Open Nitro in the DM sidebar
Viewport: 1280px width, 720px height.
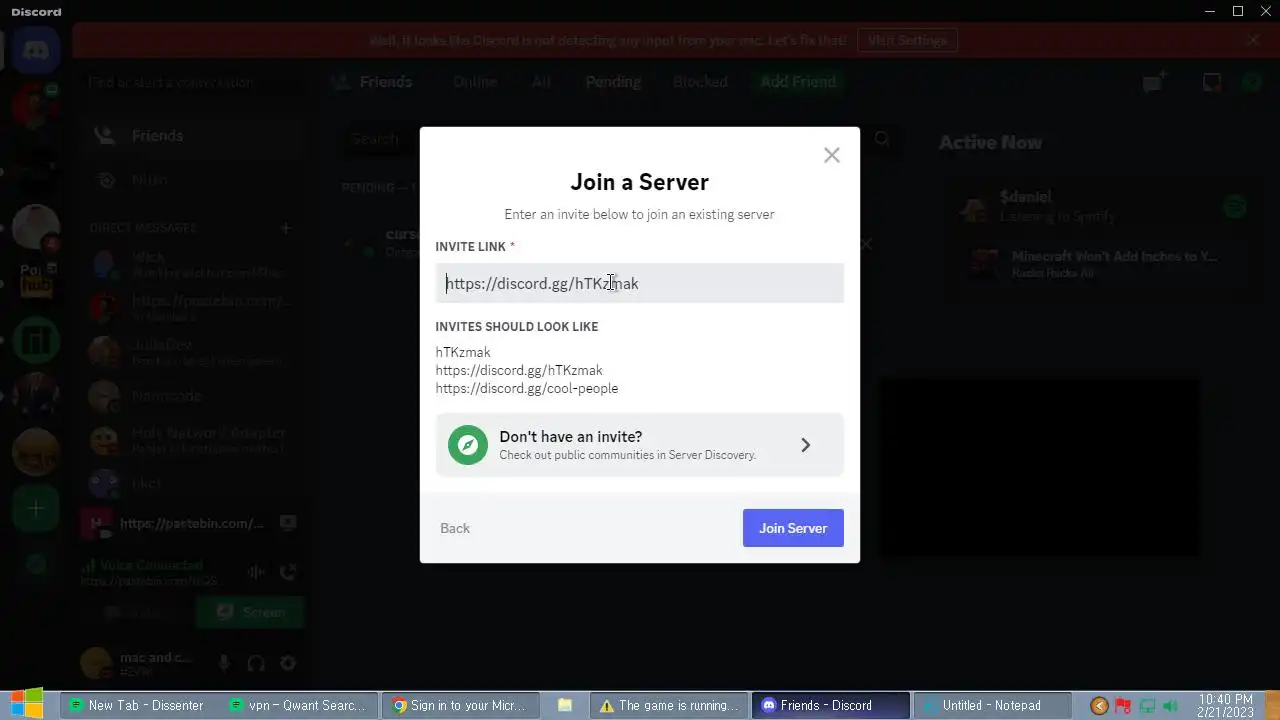pyautogui.click(x=193, y=180)
